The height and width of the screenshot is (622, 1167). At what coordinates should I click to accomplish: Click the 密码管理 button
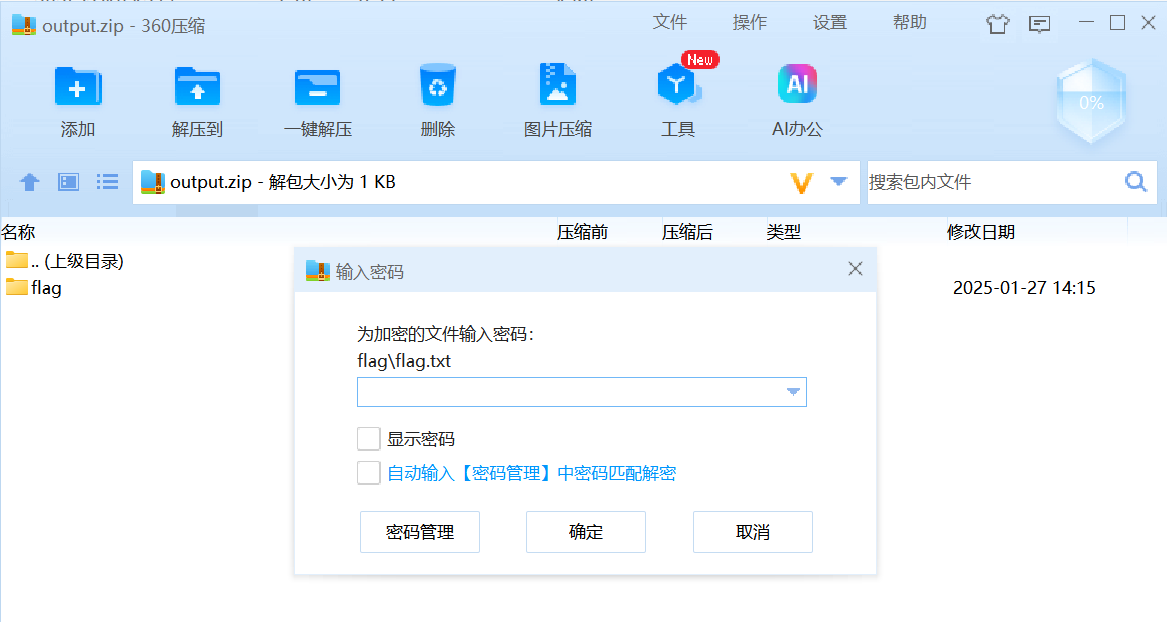pos(420,532)
